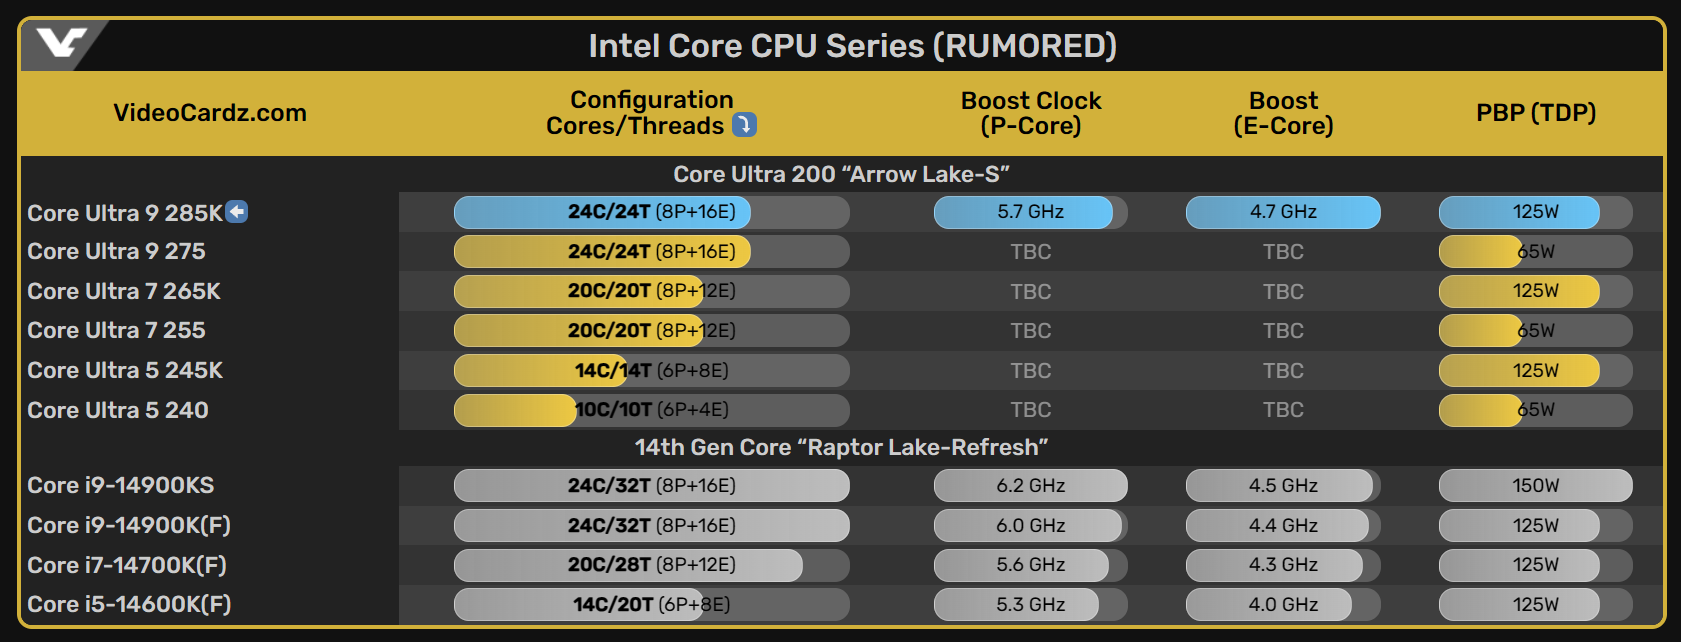The height and width of the screenshot is (642, 1681).
Task: Click the PBP (TDP) column header
Action: (1536, 113)
